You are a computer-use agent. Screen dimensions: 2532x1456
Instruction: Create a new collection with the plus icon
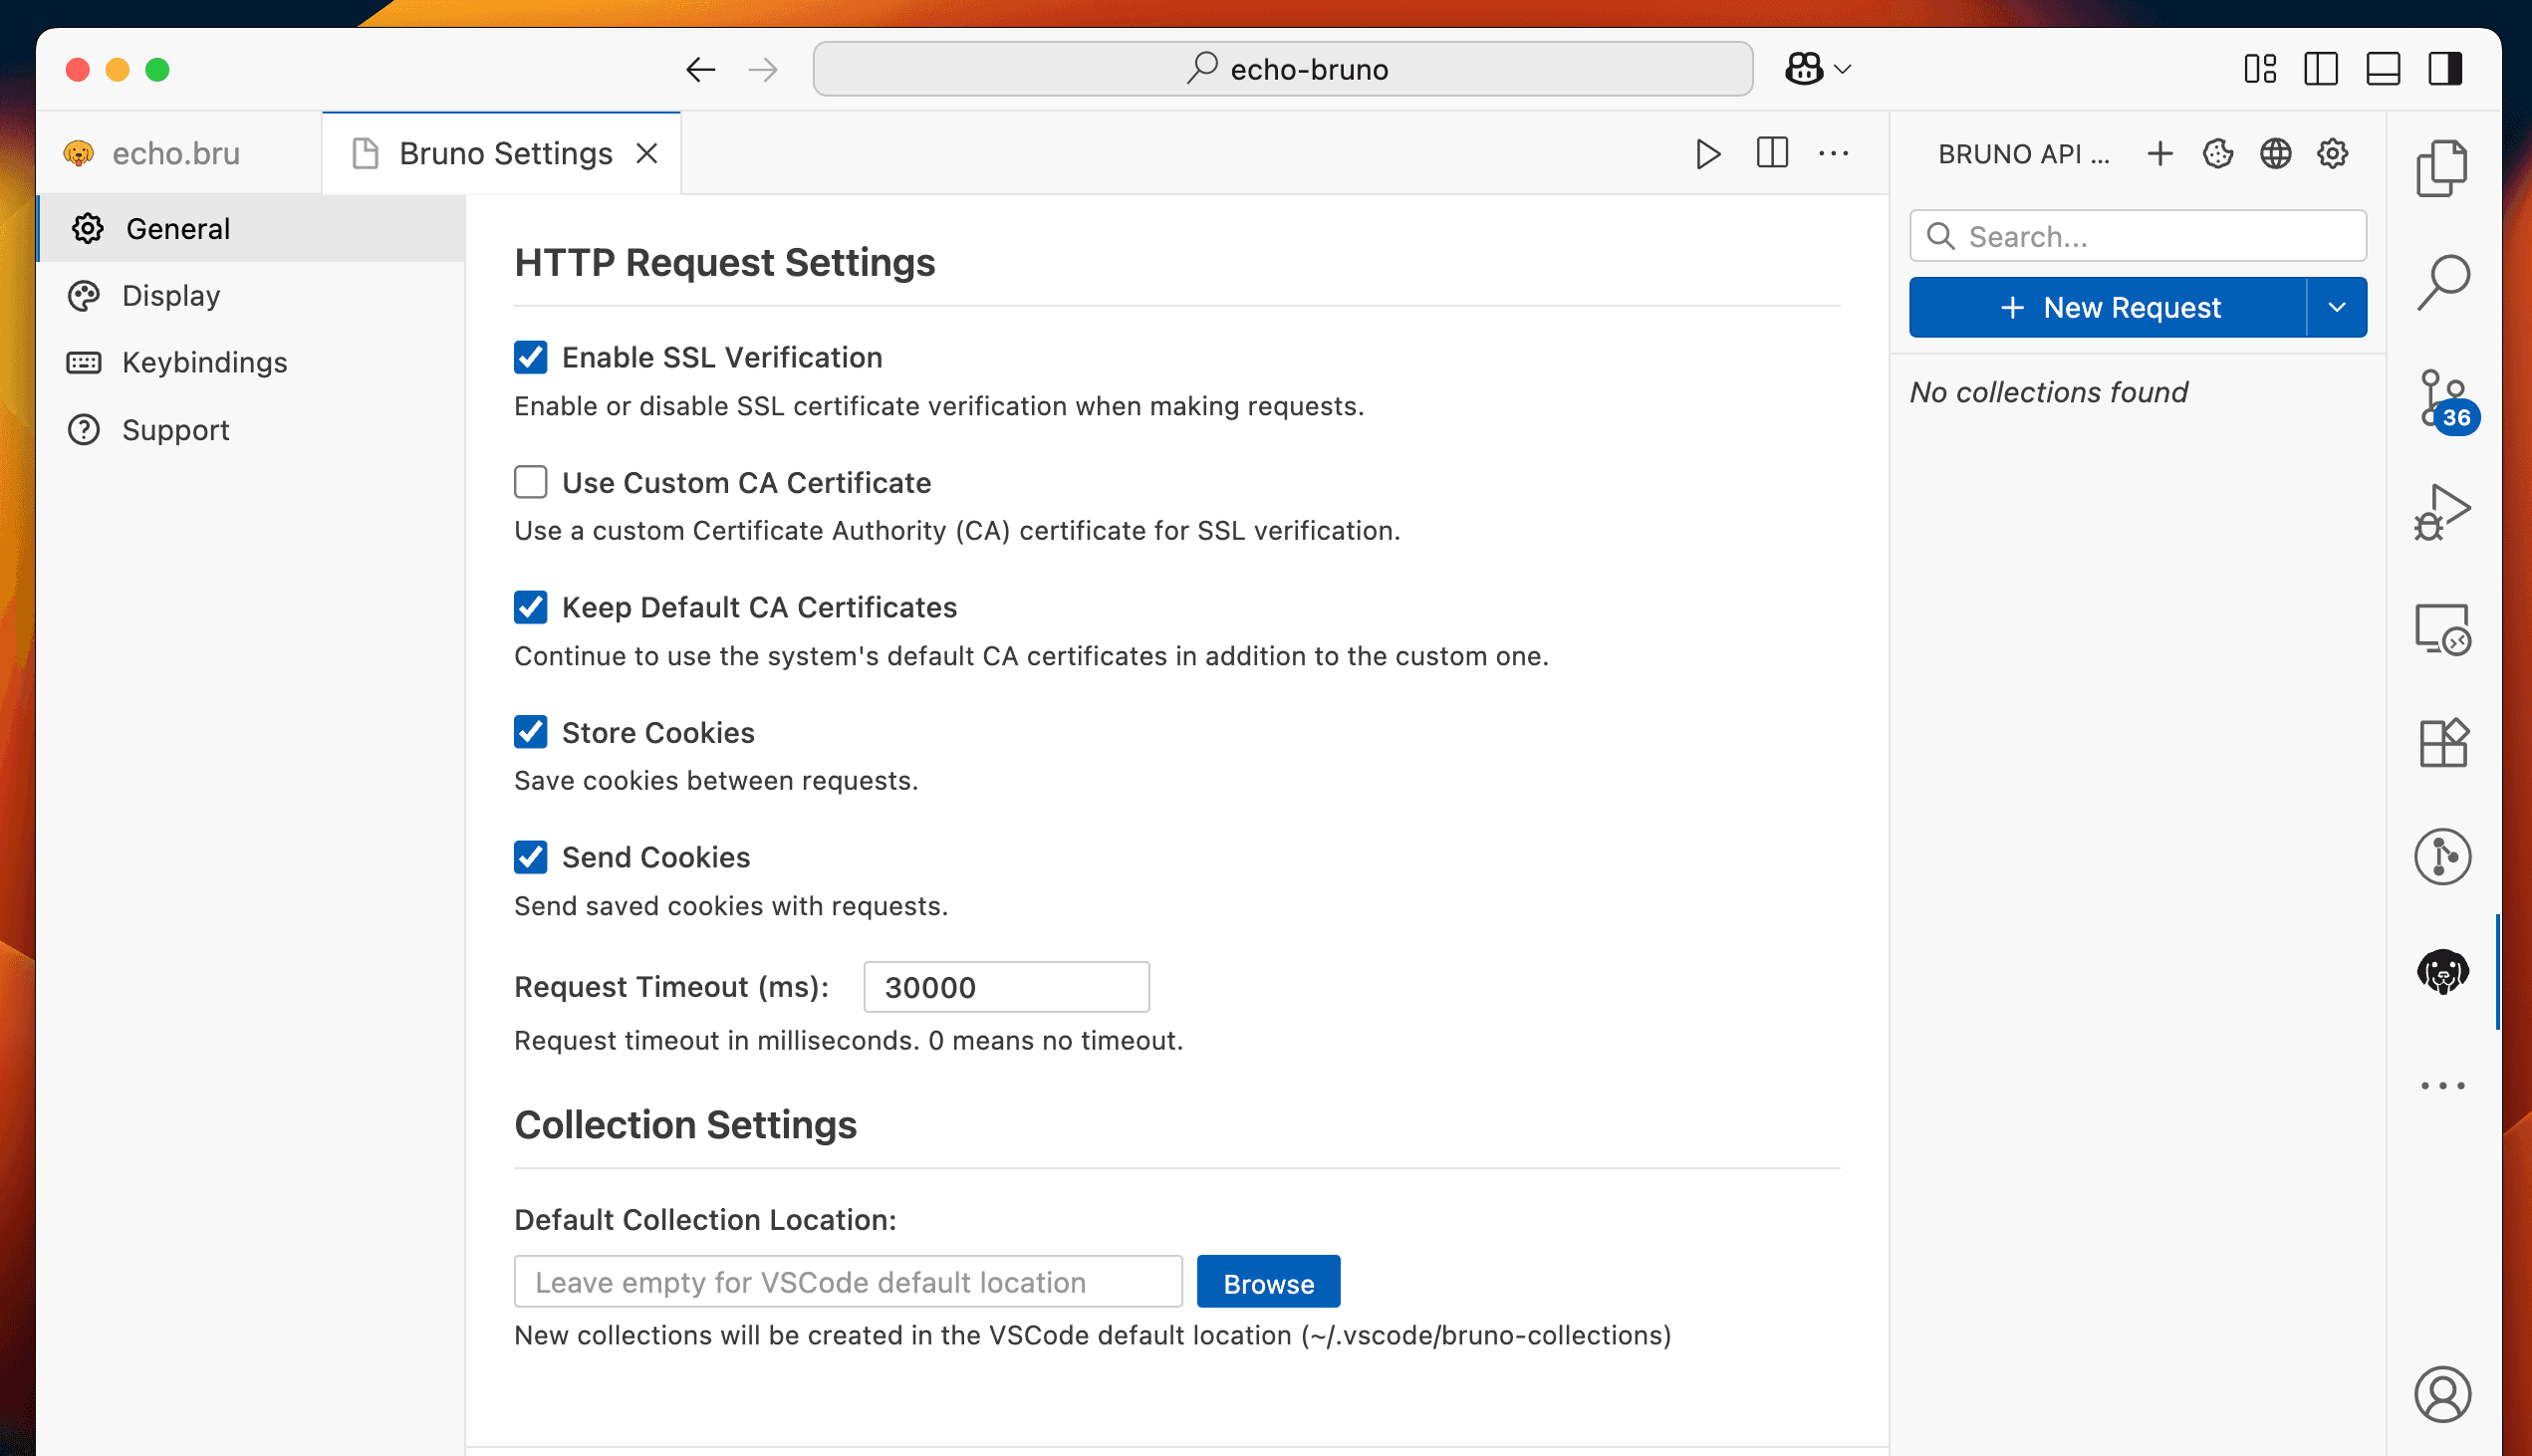(2160, 153)
